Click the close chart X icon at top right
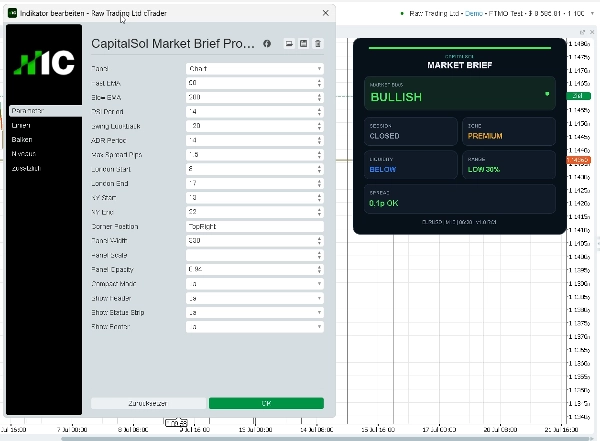The height and width of the screenshot is (441, 600). 592,32
